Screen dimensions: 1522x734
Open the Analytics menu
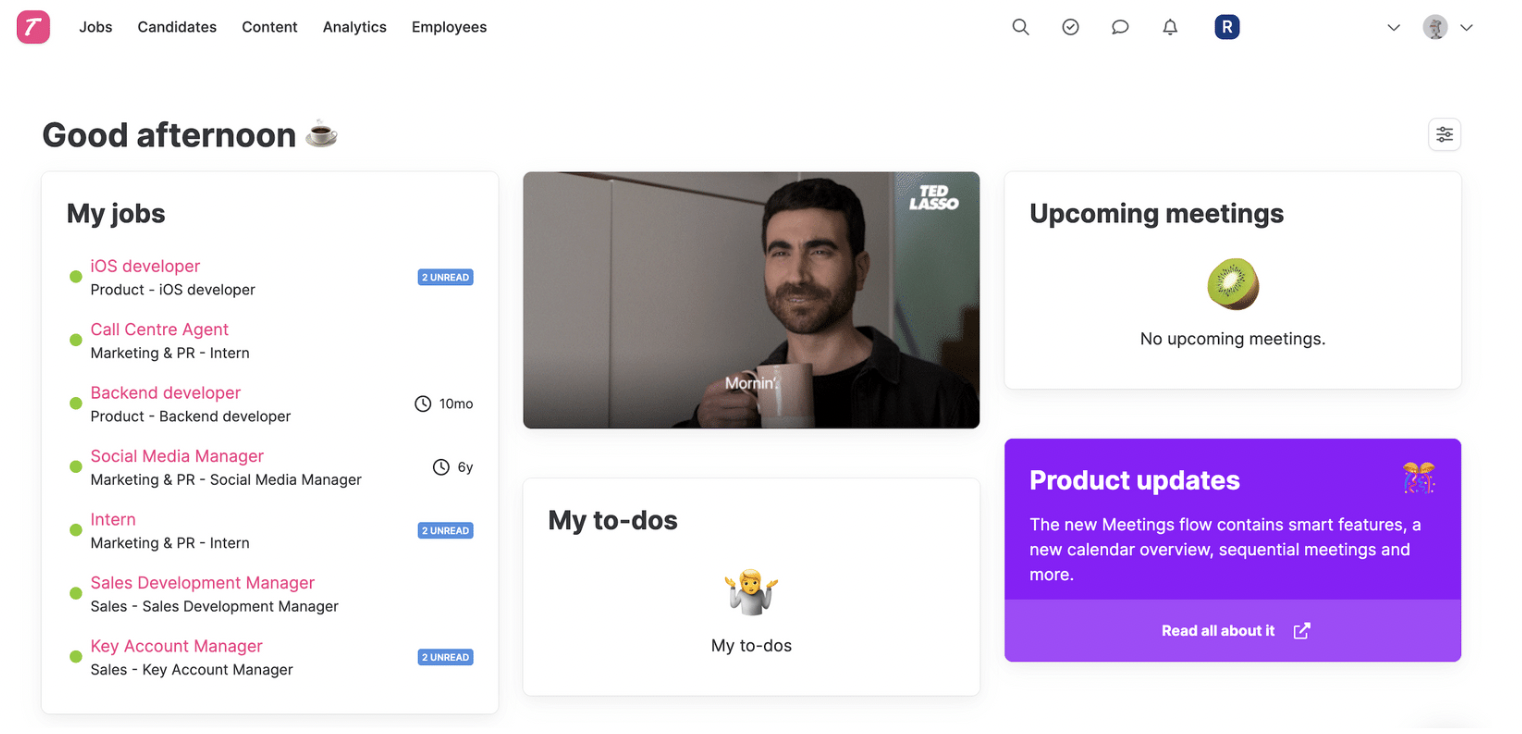tap(355, 27)
